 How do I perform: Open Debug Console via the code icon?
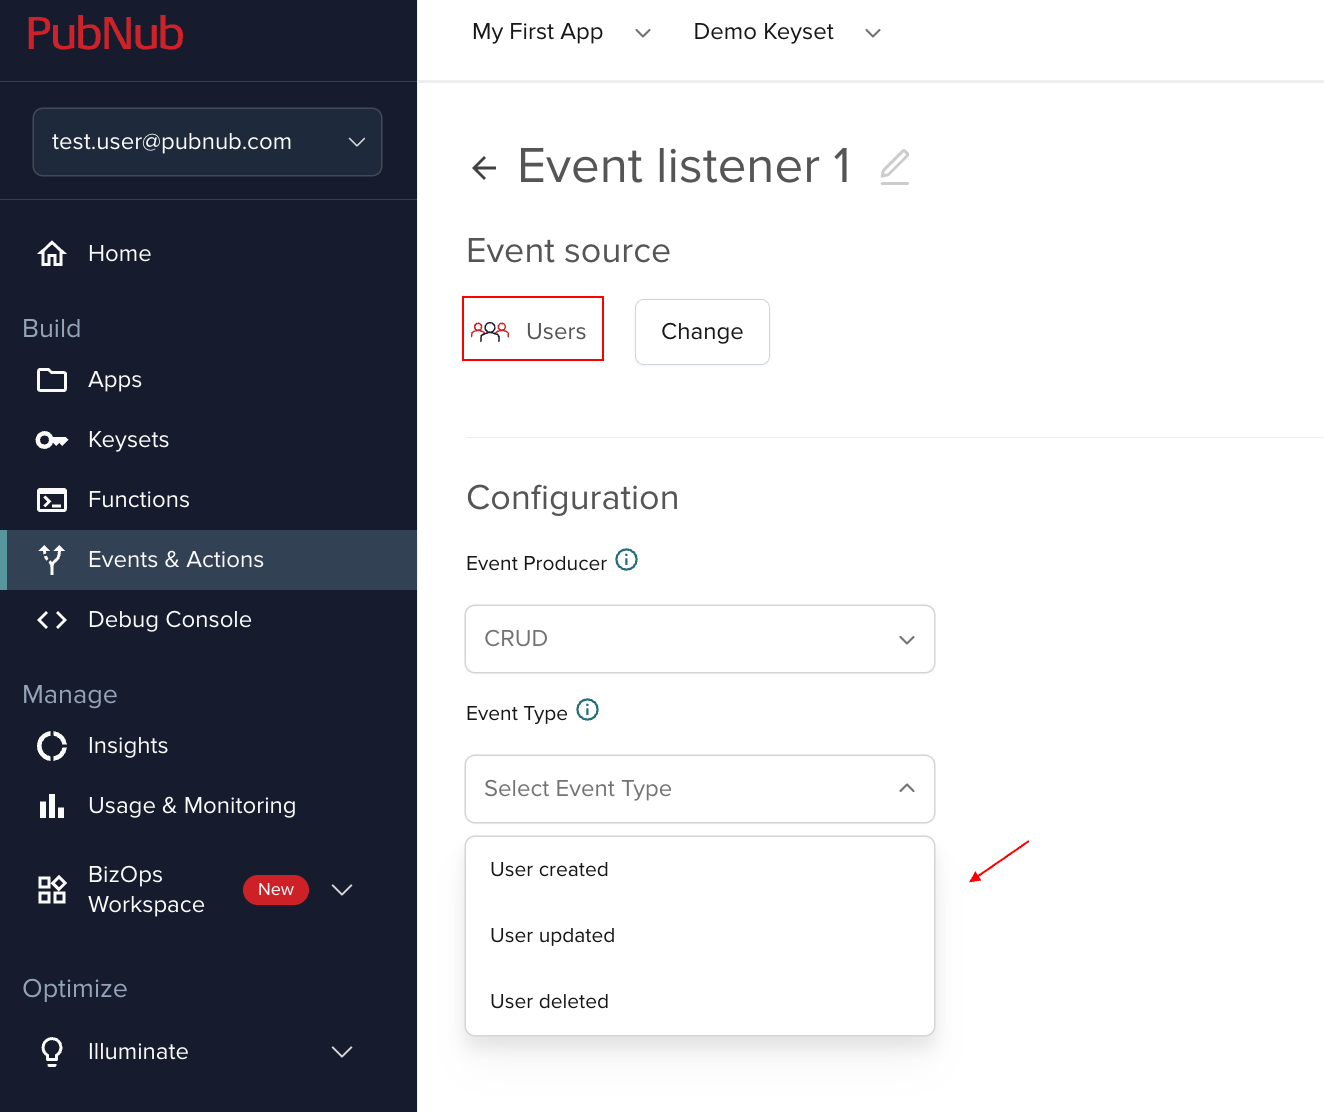click(51, 619)
